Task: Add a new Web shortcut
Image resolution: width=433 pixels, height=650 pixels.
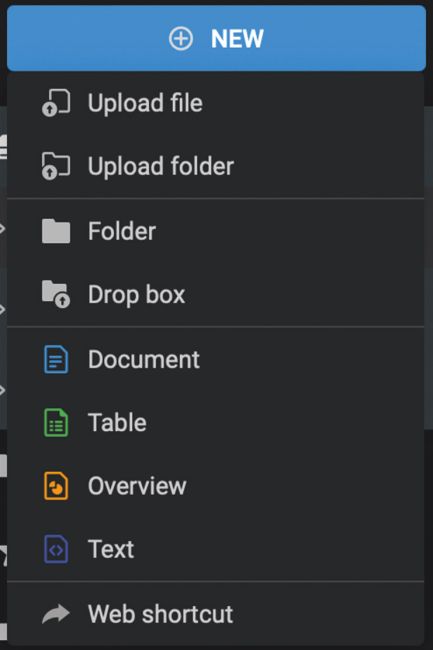Action: (215, 614)
